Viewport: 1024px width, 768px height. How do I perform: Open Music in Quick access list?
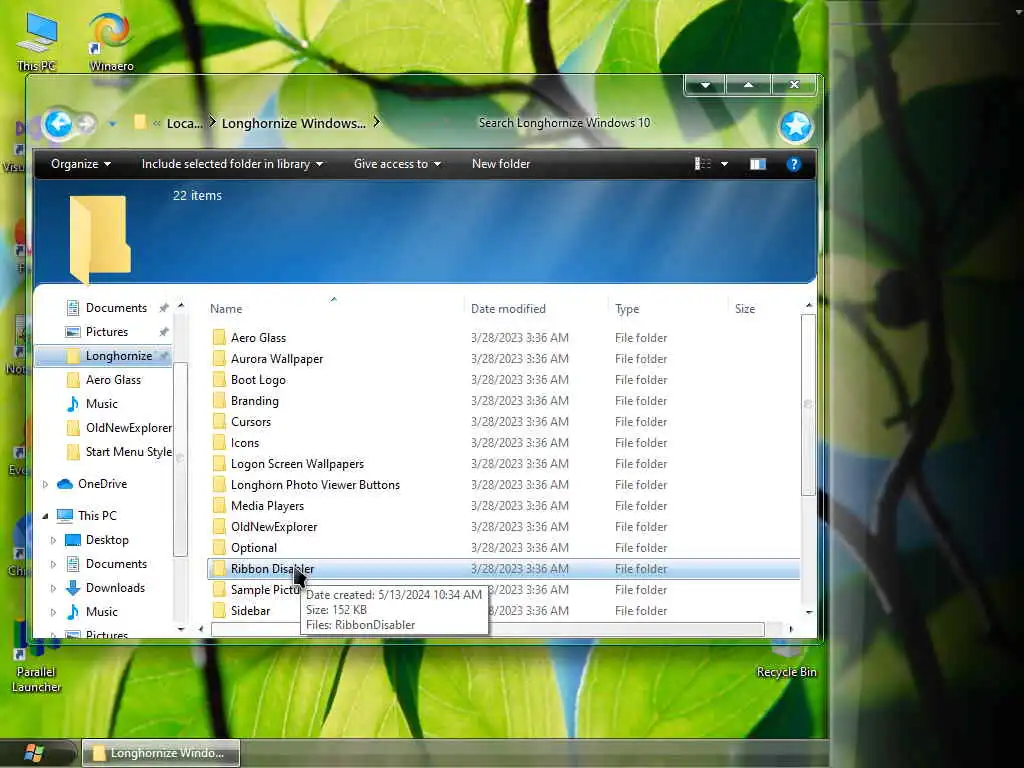coord(101,404)
